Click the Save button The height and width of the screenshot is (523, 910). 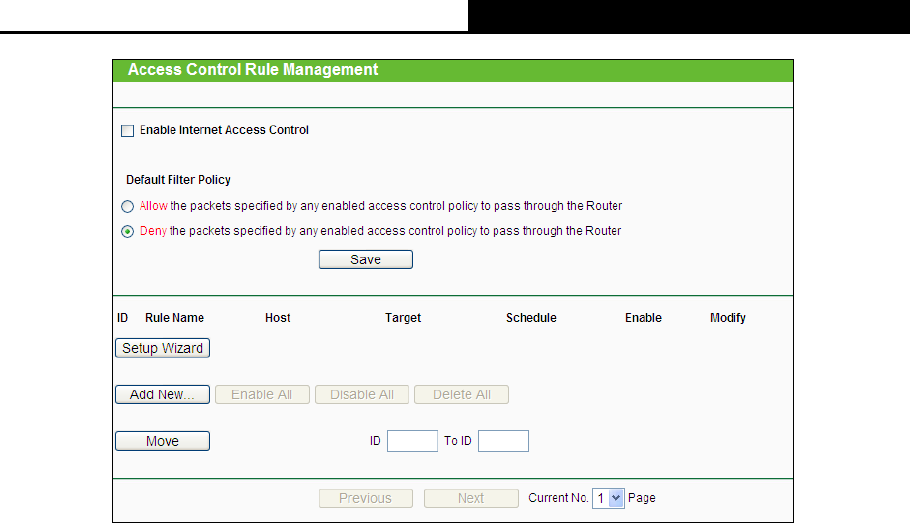coord(366,259)
